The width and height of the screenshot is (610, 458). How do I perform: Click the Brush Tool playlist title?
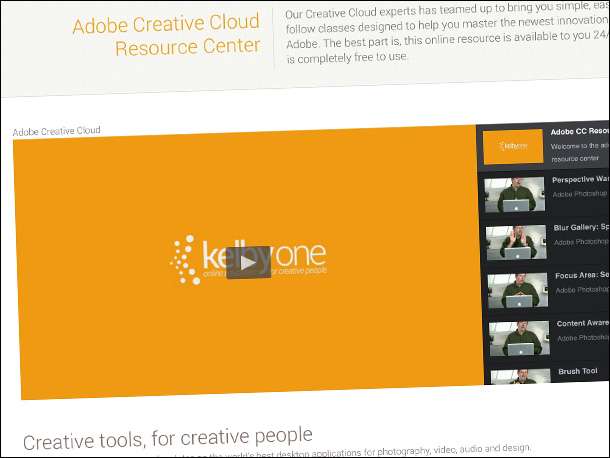point(578,371)
